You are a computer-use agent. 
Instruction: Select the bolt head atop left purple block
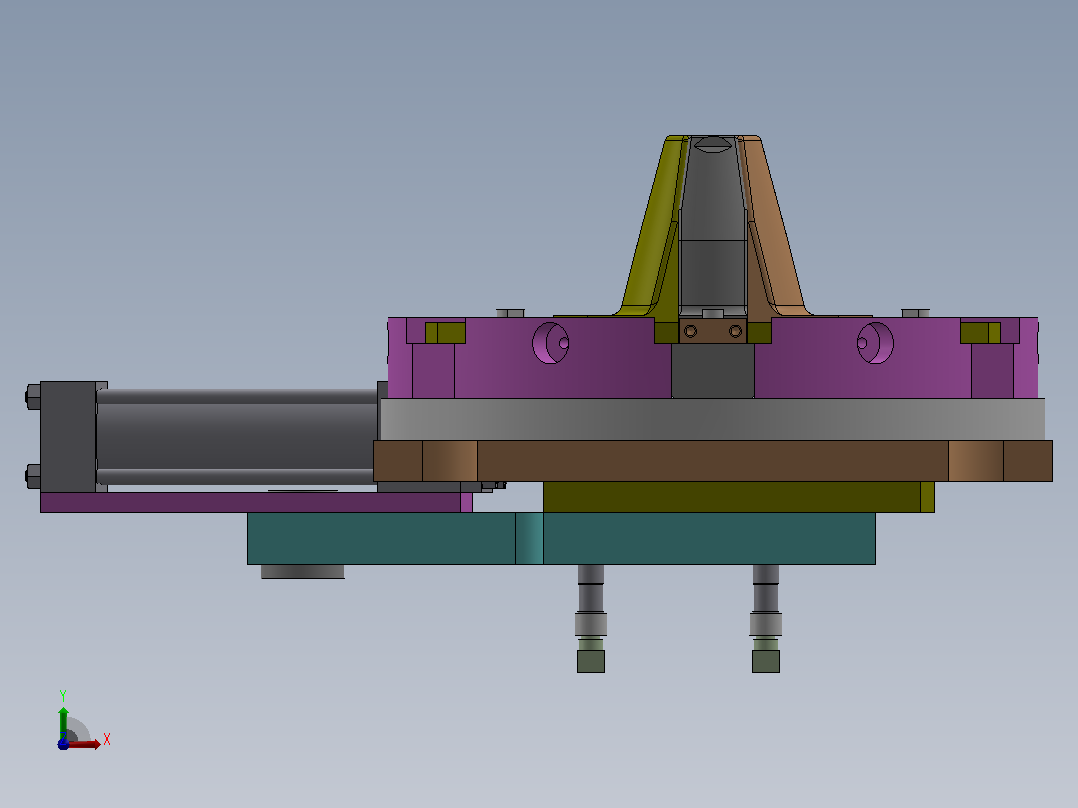click(x=510, y=313)
